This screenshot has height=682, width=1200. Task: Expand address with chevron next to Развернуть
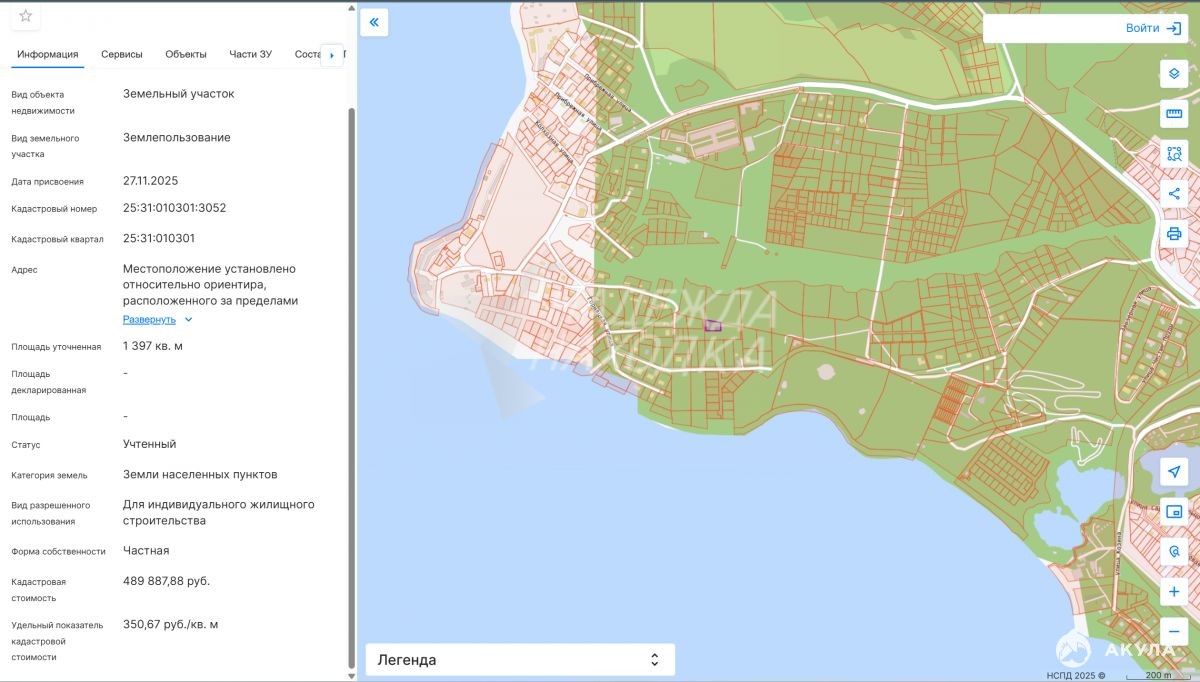click(x=188, y=320)
